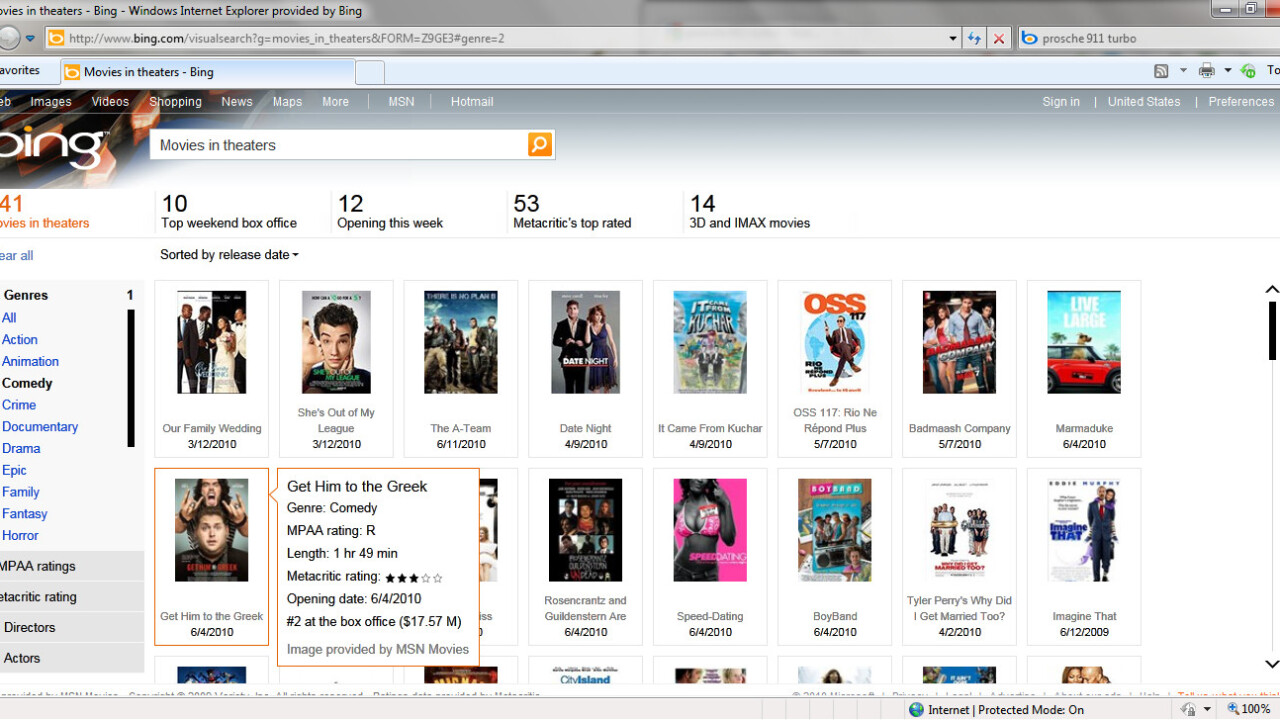Expand the MPAA ratings filter section
Viewport: 1280px width, 720px height.
70,566
